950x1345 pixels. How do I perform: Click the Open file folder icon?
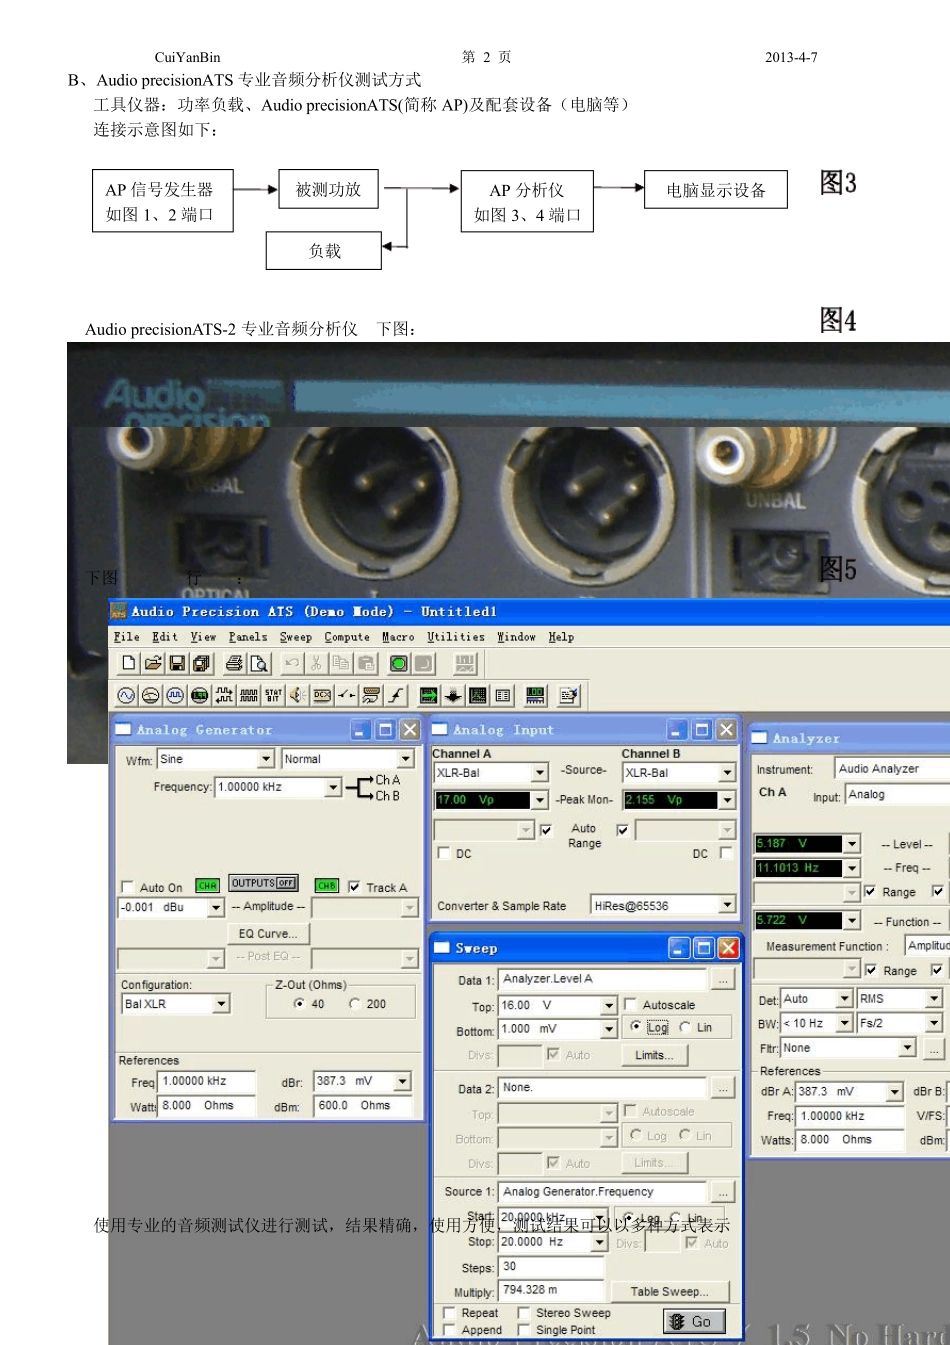point(152,663)
